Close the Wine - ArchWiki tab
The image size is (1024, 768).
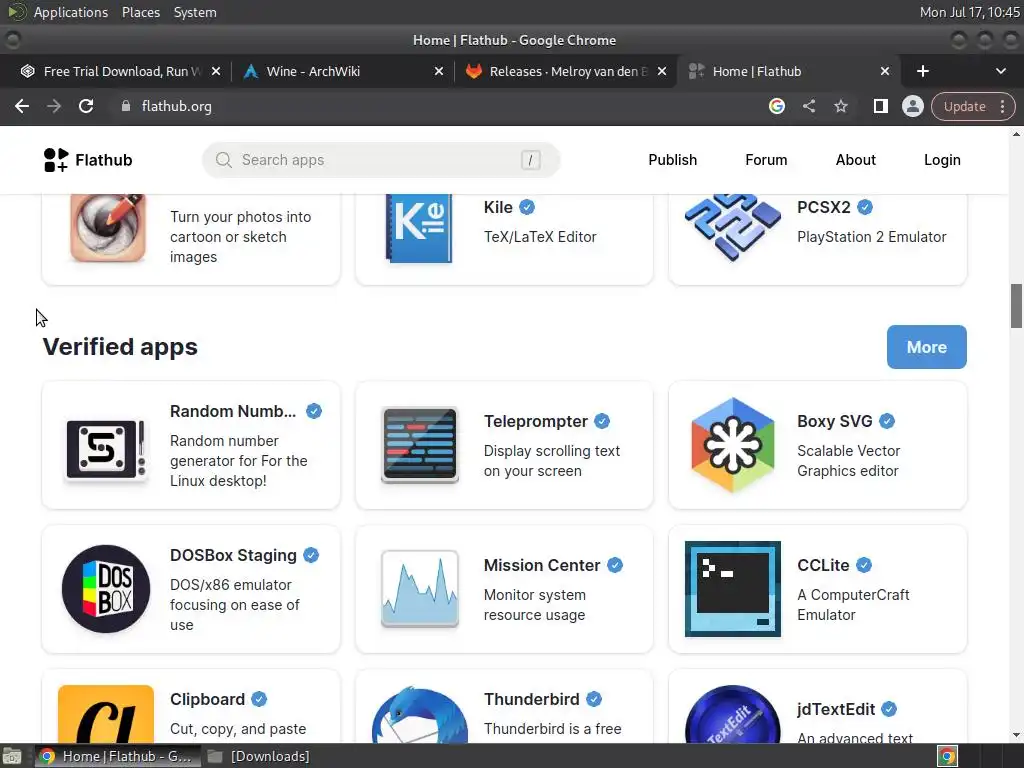439,71
